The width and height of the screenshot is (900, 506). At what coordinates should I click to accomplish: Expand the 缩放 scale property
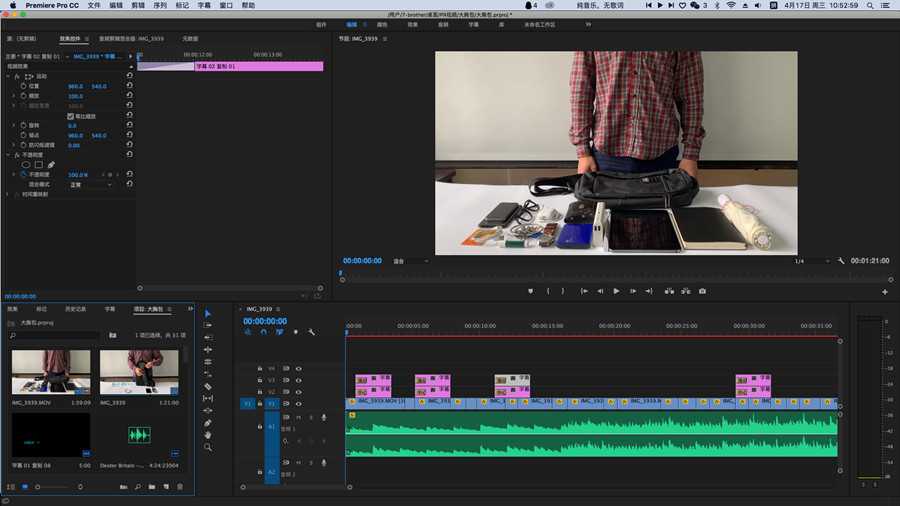[x=14, y=96]
